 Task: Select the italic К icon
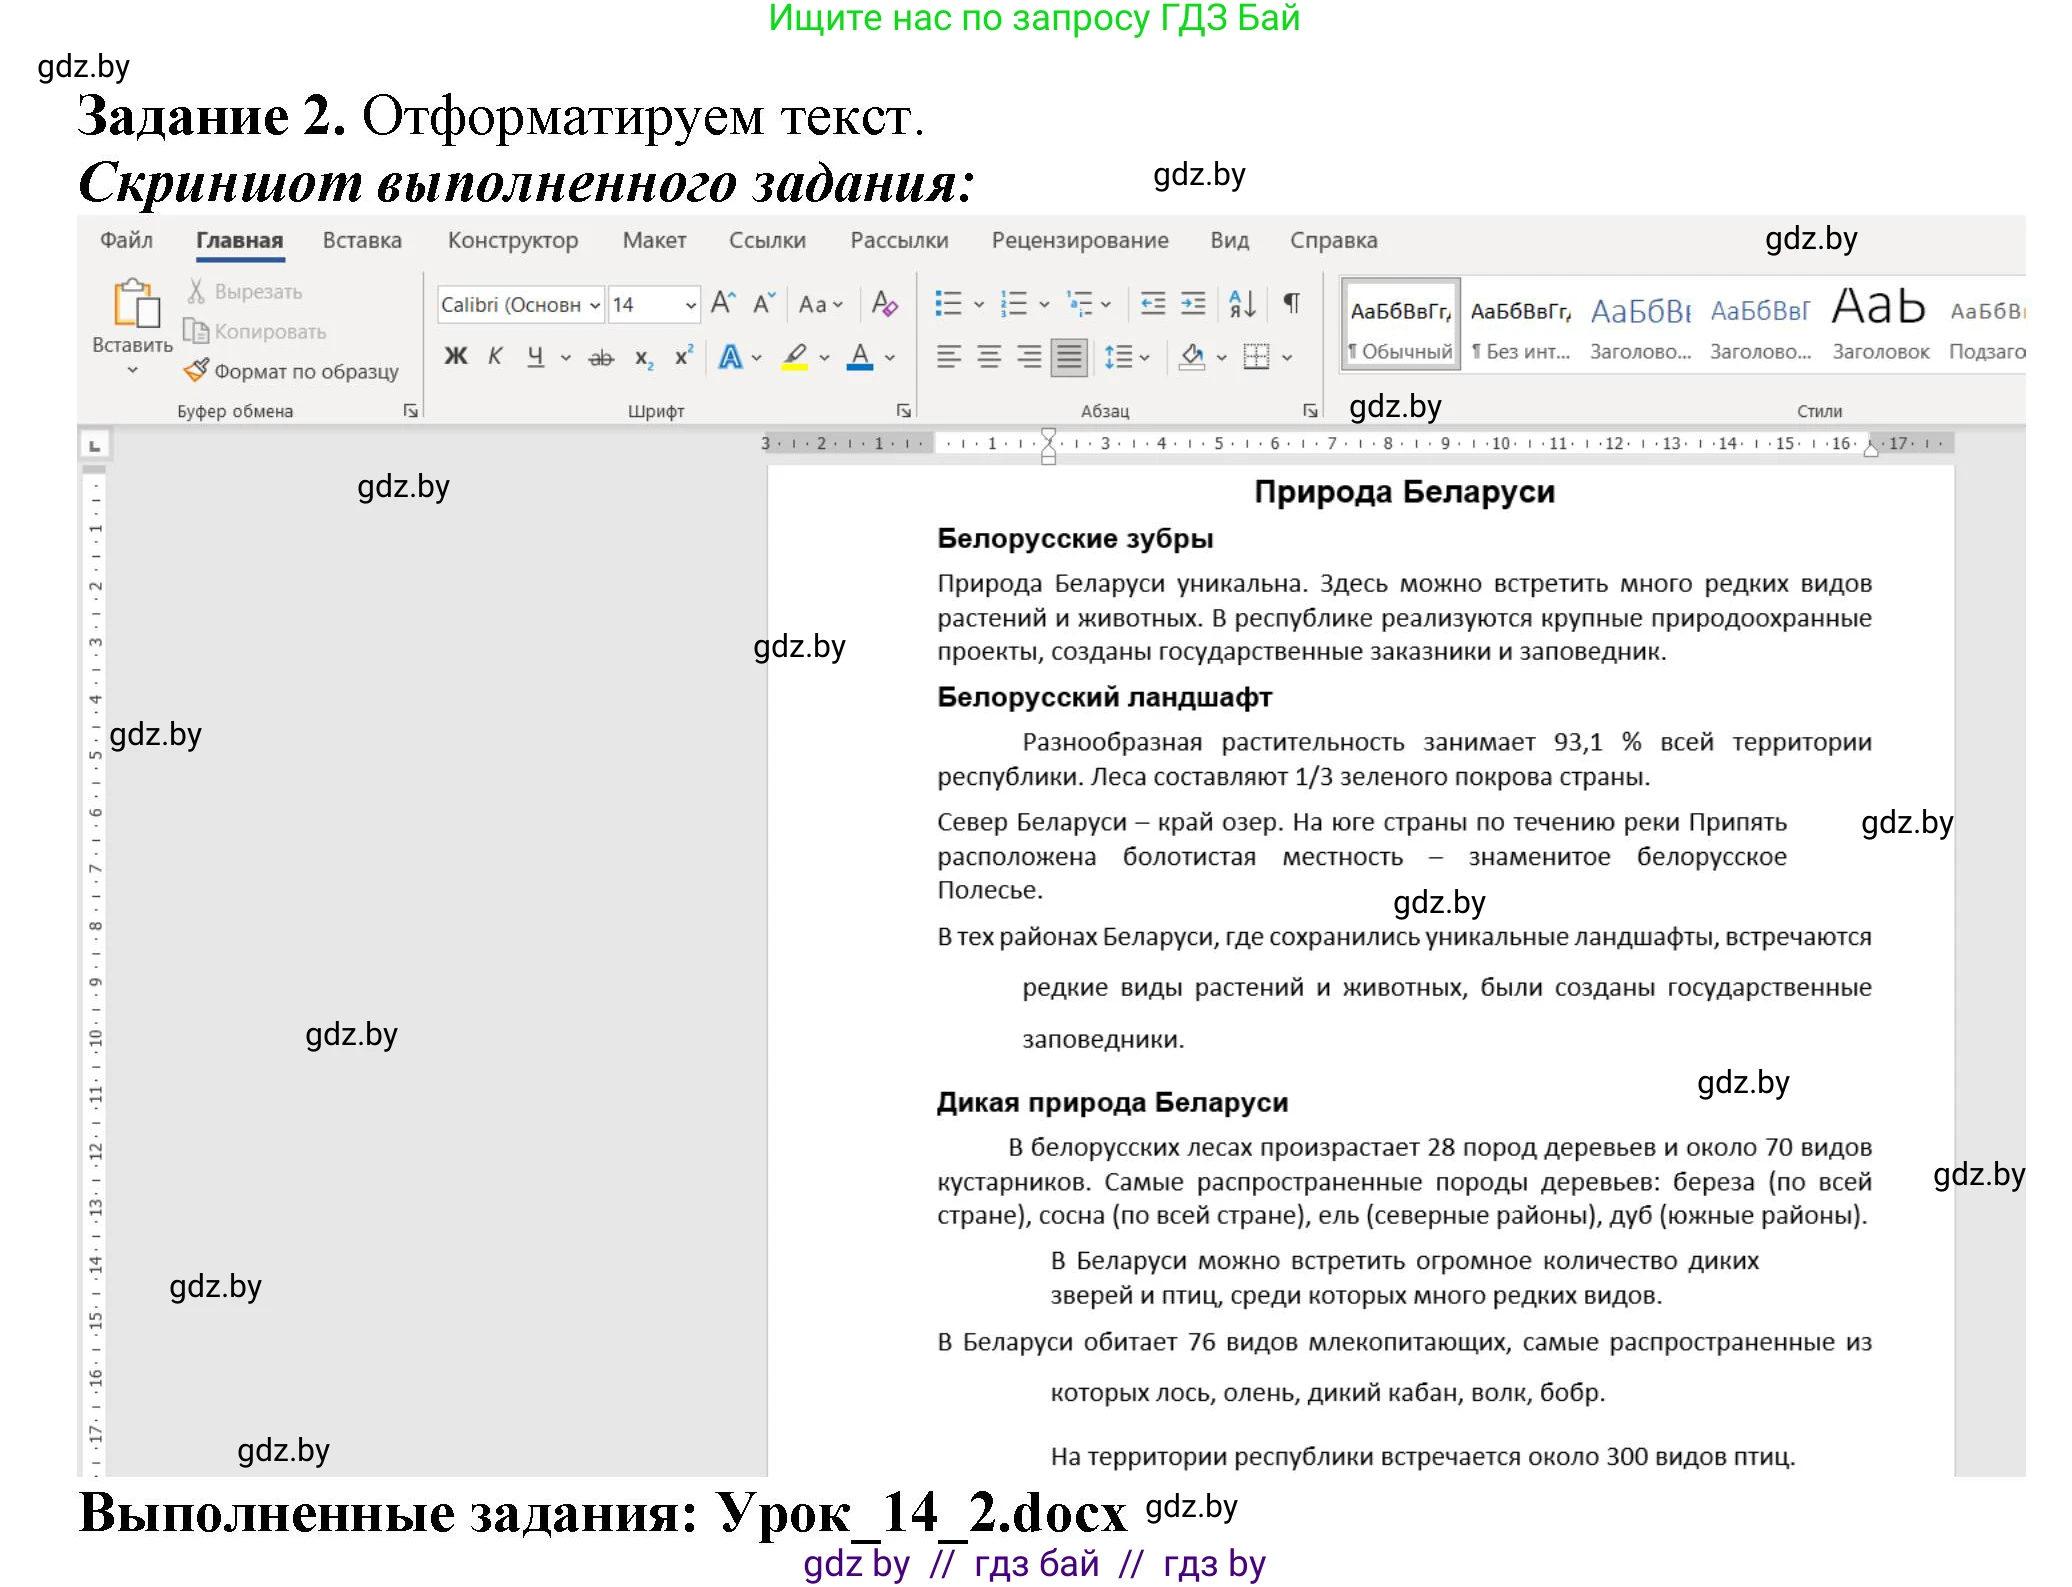point(494,357)
